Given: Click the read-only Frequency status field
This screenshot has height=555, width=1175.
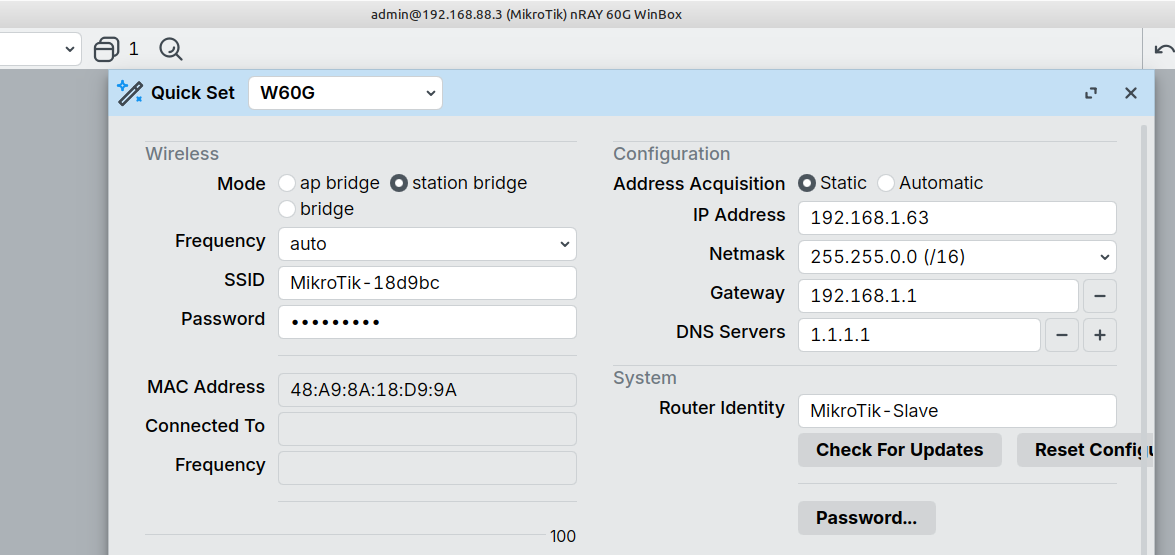Looking at the screenshot, I should tap(427, 467).
